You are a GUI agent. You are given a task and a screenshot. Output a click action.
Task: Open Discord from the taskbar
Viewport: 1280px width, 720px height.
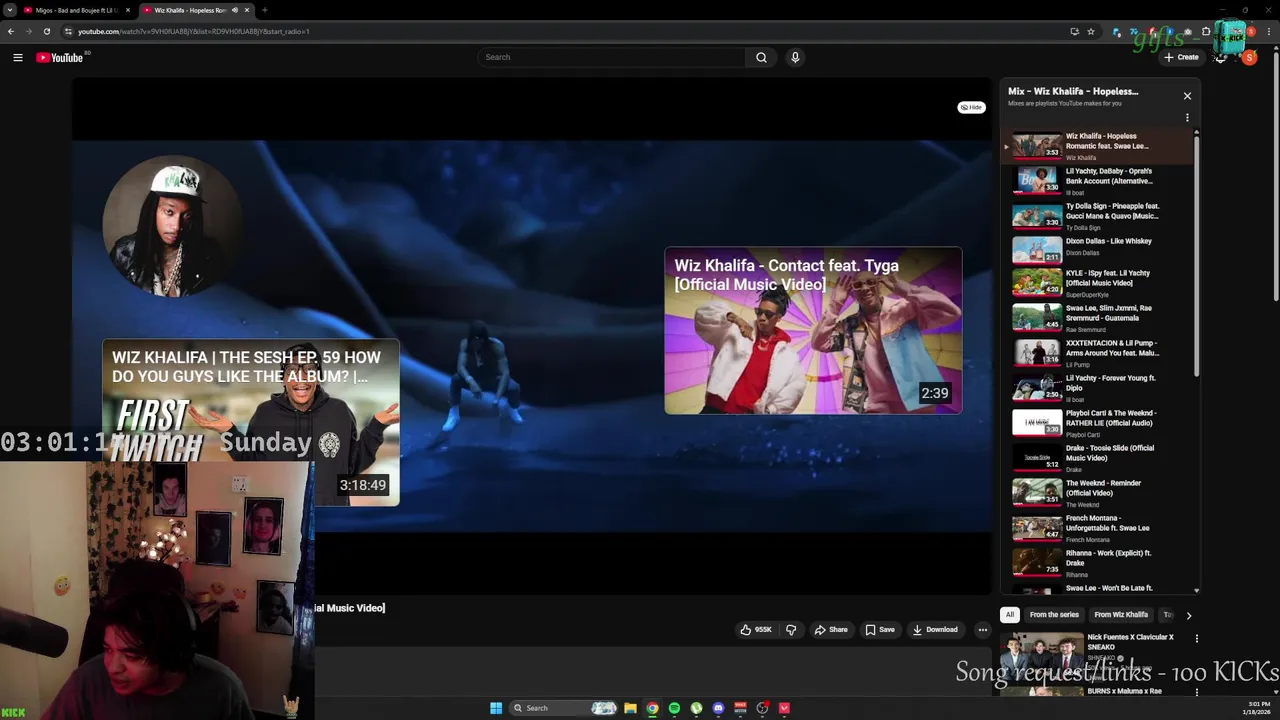pyautogui.click(x=718, y=708)
